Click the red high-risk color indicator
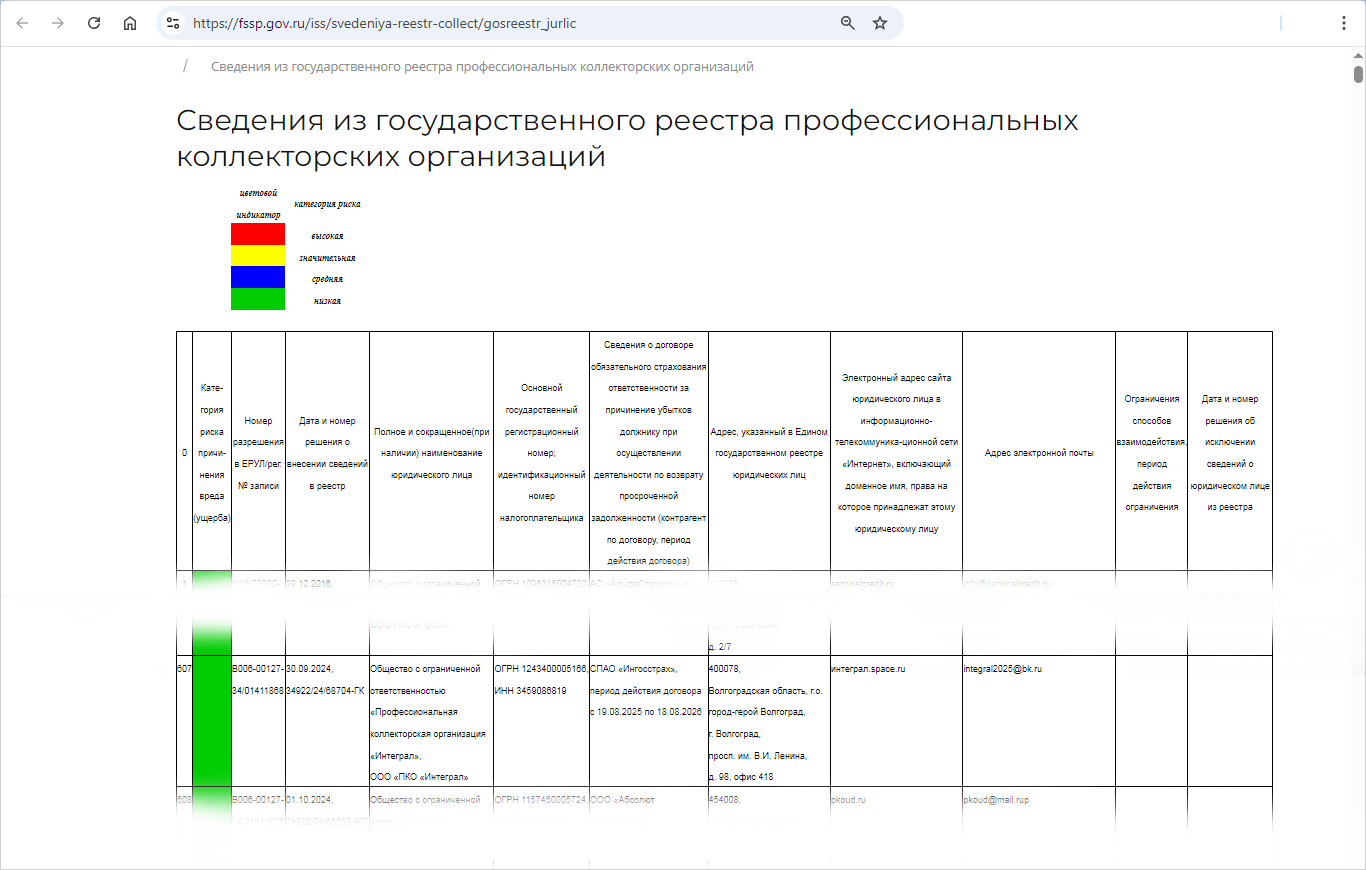1366x870 pixels. point(258,234)
